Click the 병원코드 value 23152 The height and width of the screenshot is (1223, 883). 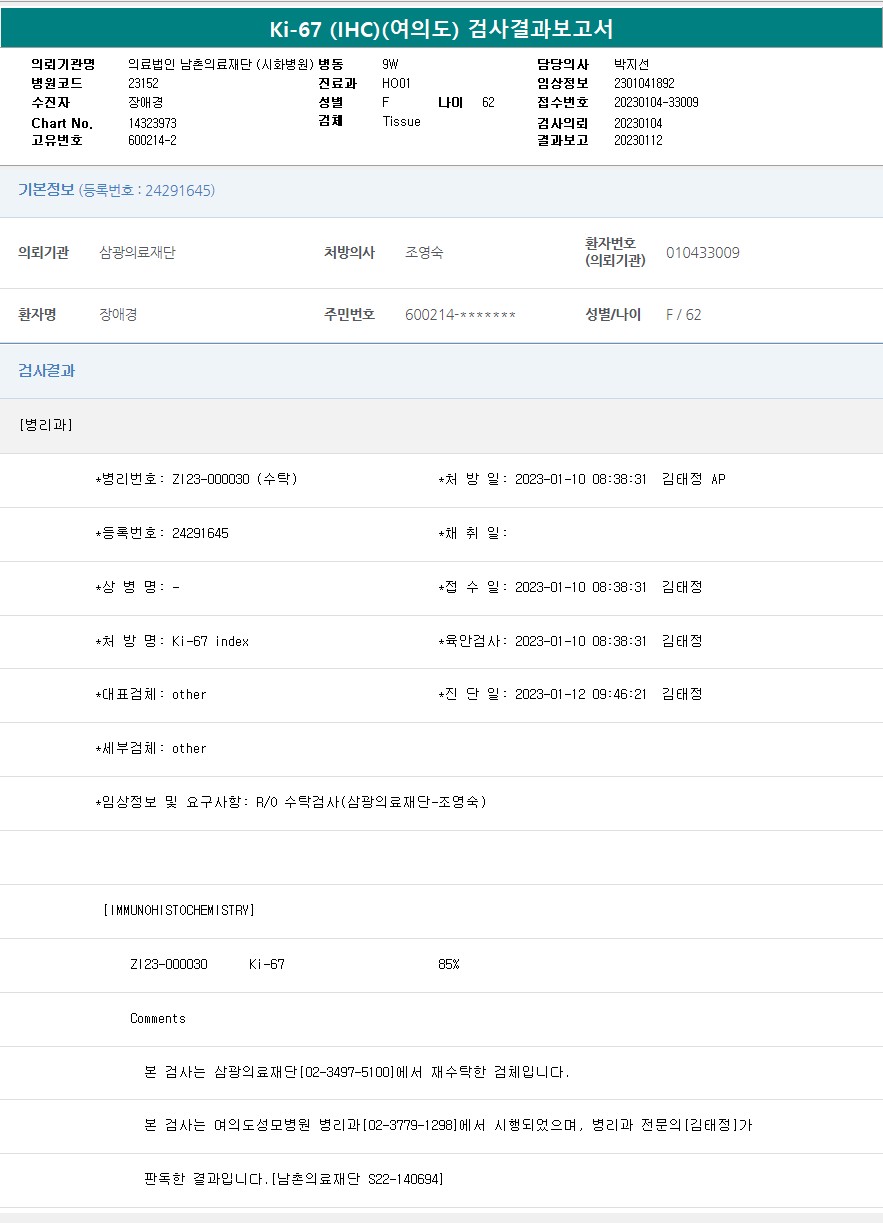[x=142, y=84]
